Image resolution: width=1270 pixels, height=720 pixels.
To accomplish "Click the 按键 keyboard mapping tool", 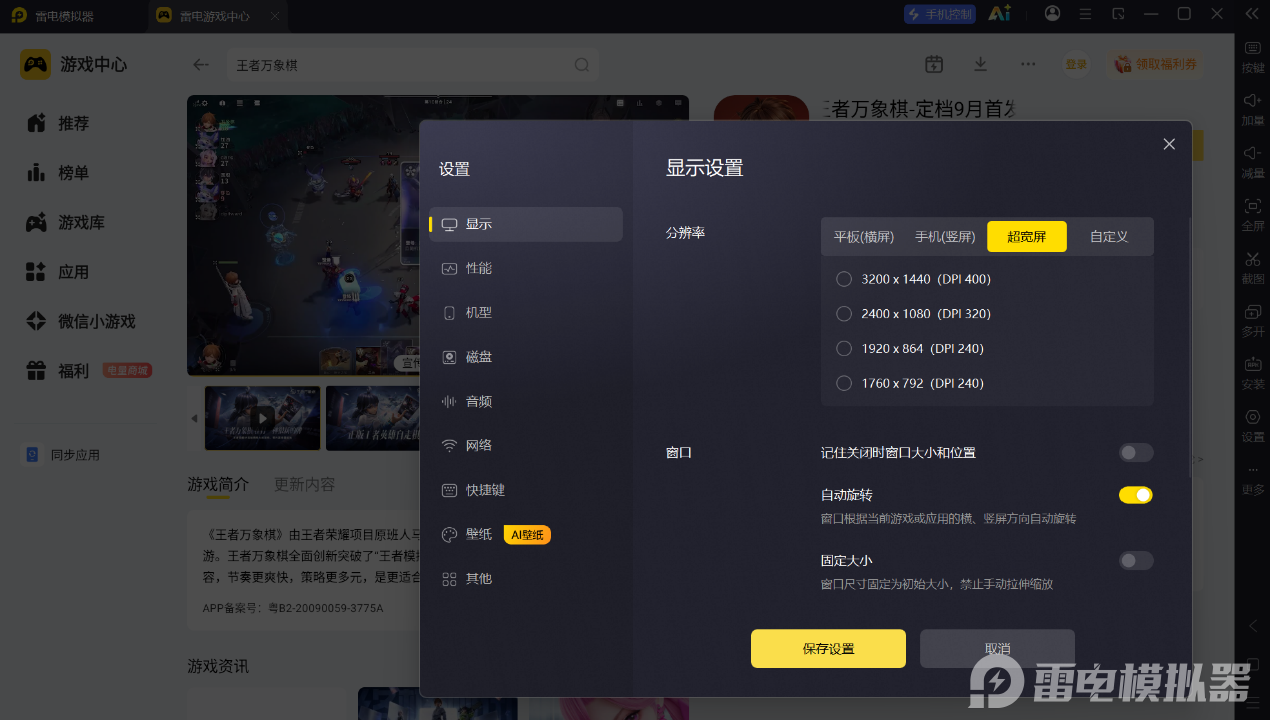I will (x=1252, y=57).
